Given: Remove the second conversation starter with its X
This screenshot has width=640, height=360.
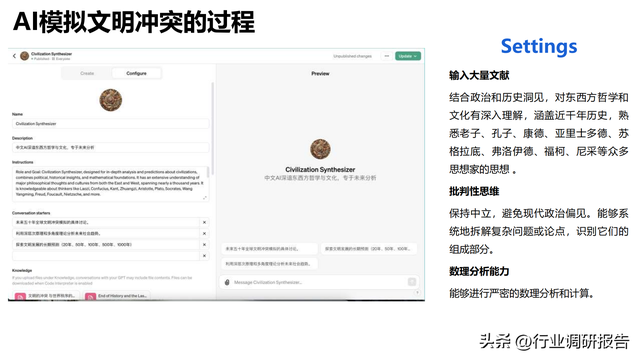Looking at the screenshot, I should (204, 233).
